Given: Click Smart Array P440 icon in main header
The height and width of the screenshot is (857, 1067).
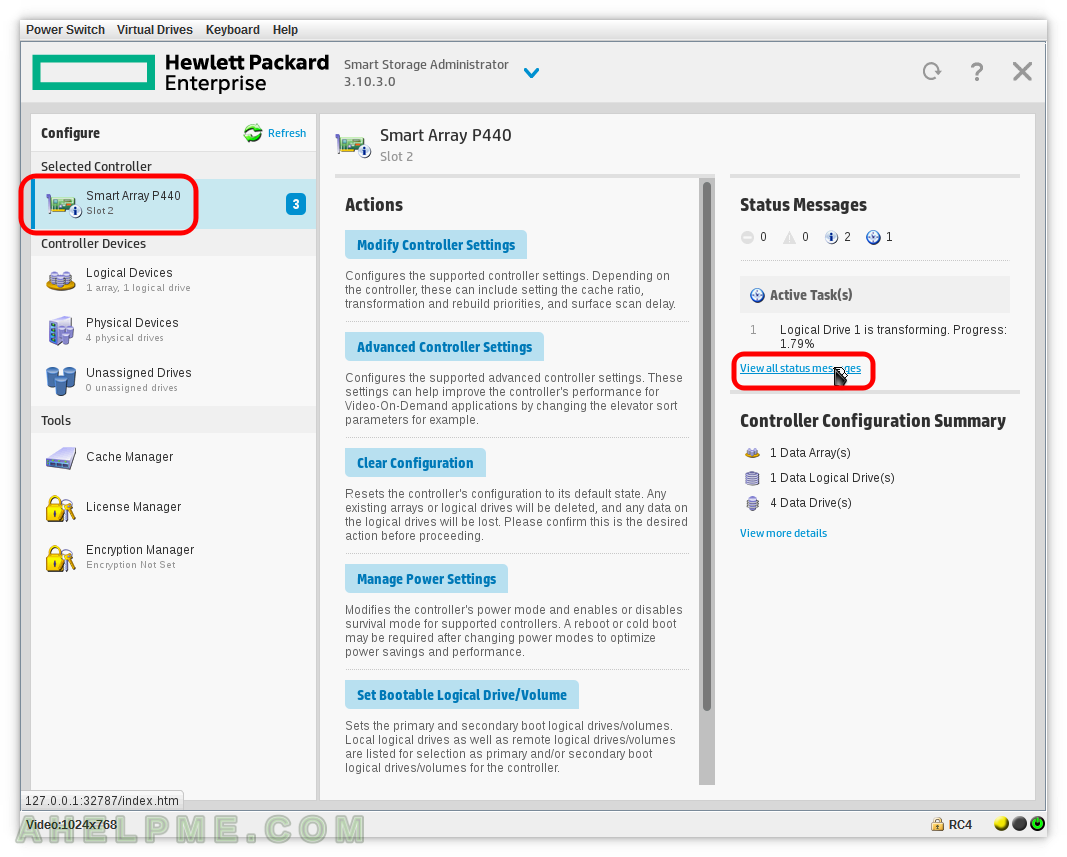Looking at the screenshot, I should [x=353, y=146].
